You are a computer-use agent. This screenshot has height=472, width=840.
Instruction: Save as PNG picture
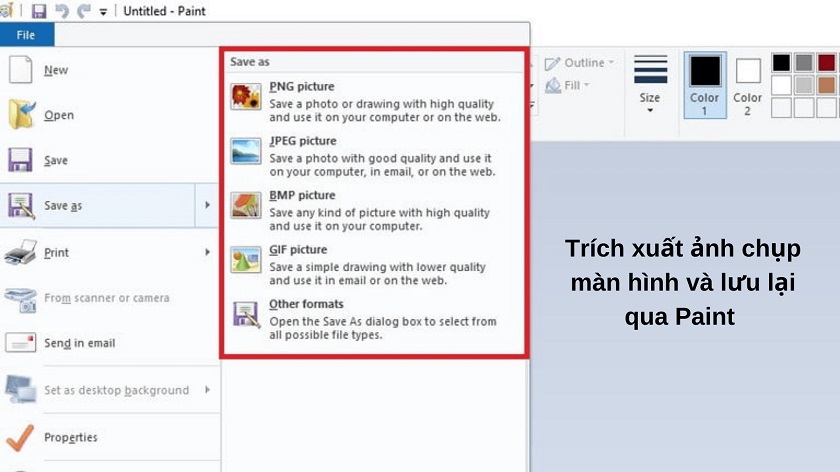click(373, 102)
